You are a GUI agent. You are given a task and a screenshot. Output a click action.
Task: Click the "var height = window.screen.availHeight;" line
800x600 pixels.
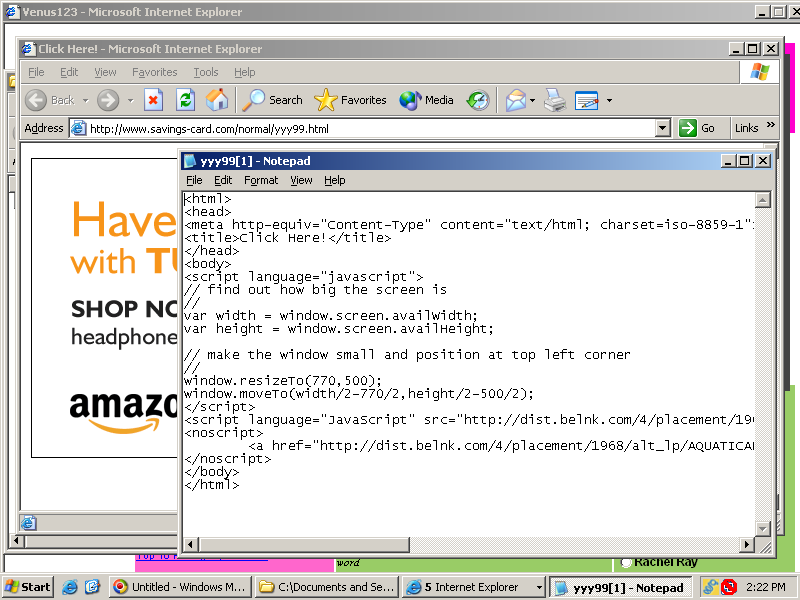tap(339, 329)
